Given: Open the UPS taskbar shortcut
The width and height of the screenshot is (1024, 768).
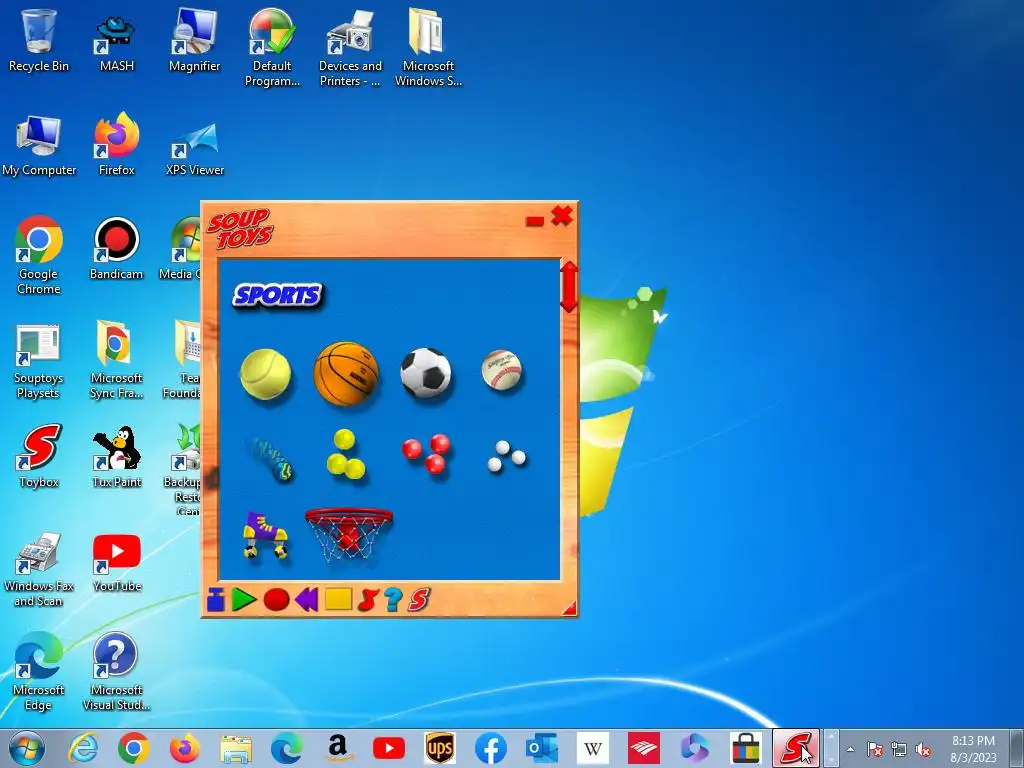Looking at the screenshot, I should (440, 748).
